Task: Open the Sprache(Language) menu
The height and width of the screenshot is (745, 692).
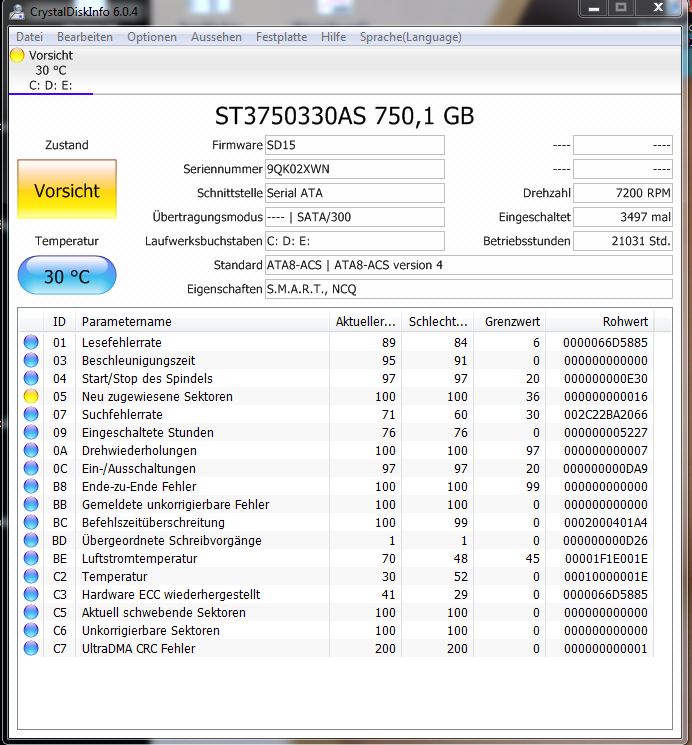Action: pos(411,37)
